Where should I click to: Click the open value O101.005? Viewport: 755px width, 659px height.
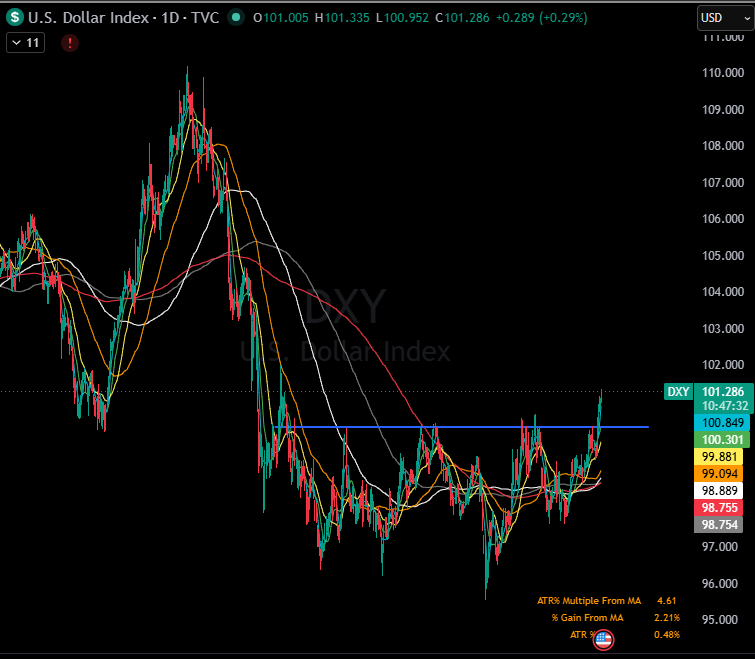tap(281, 18)
